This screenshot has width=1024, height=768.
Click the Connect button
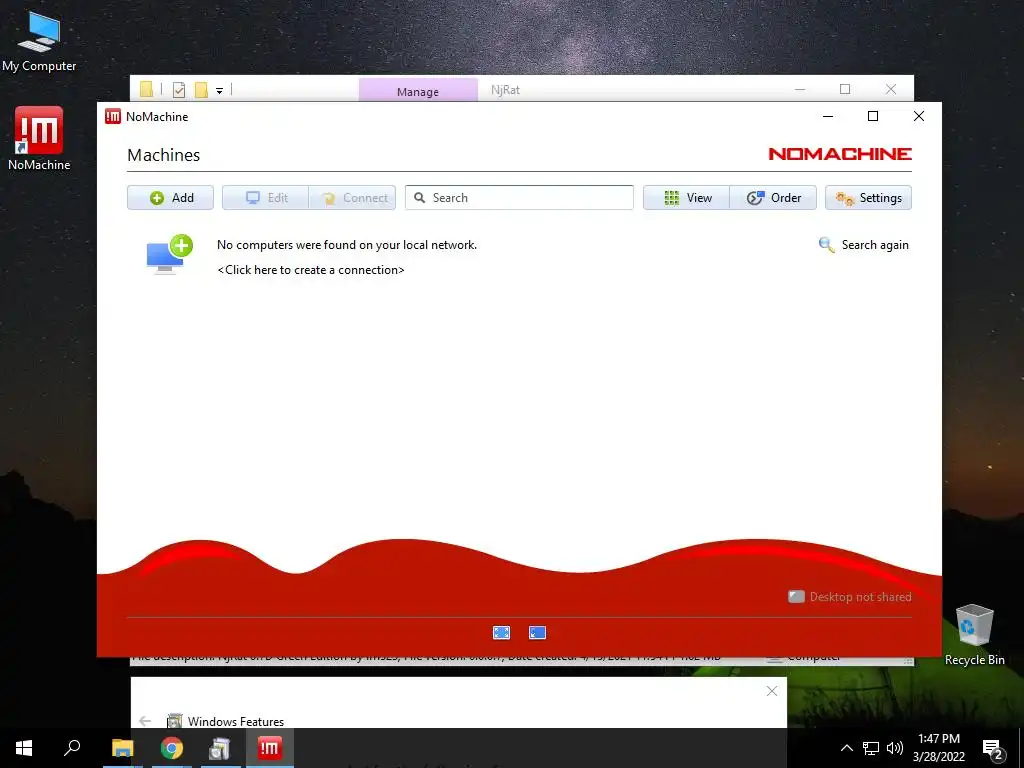[x=352, y=198]
